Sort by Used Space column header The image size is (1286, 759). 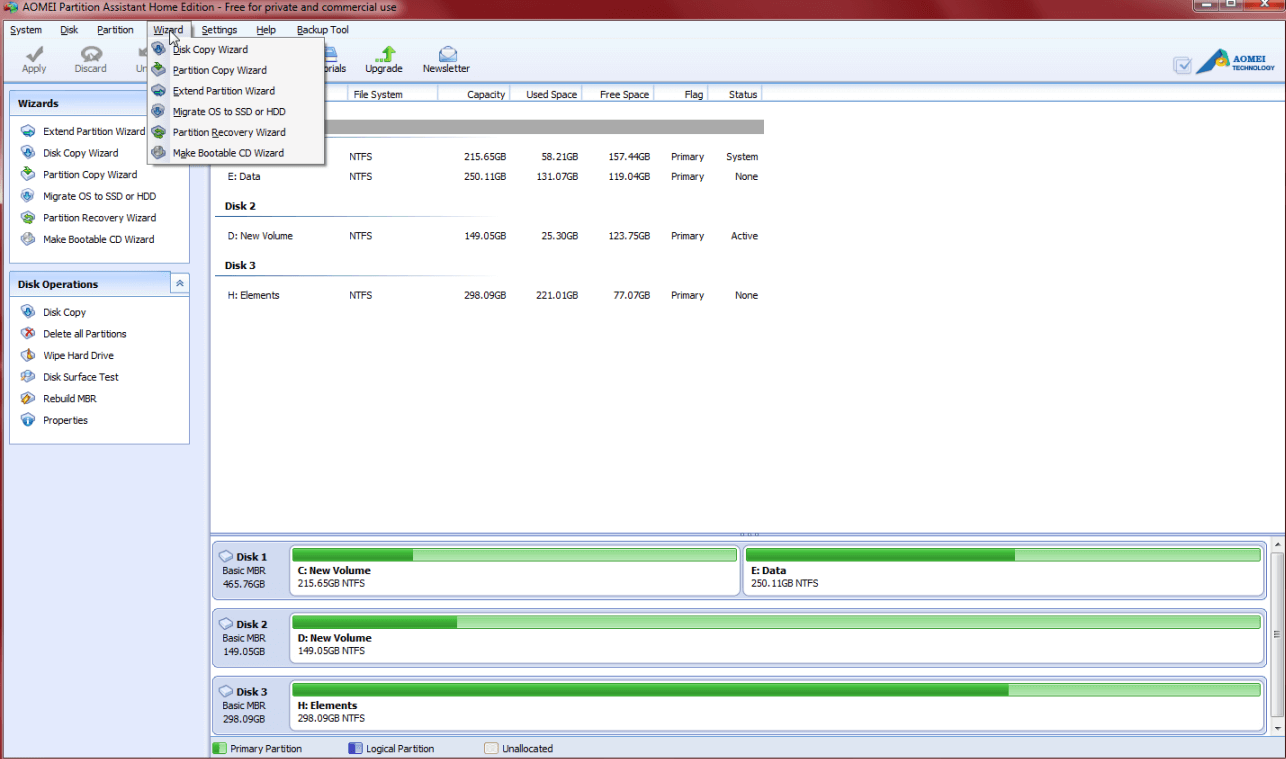tap(547, 94)
